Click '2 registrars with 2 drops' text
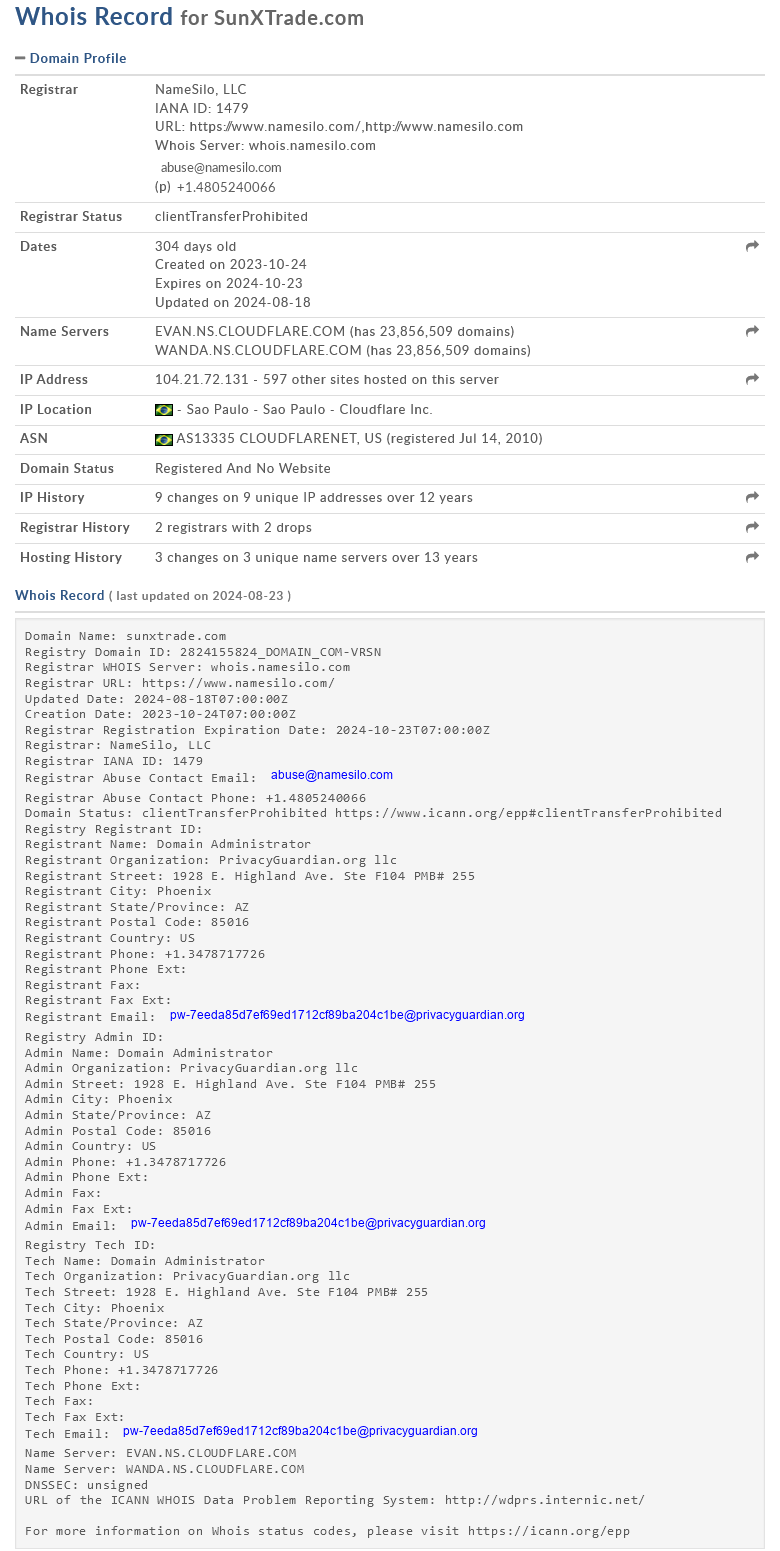 point(233,527)
